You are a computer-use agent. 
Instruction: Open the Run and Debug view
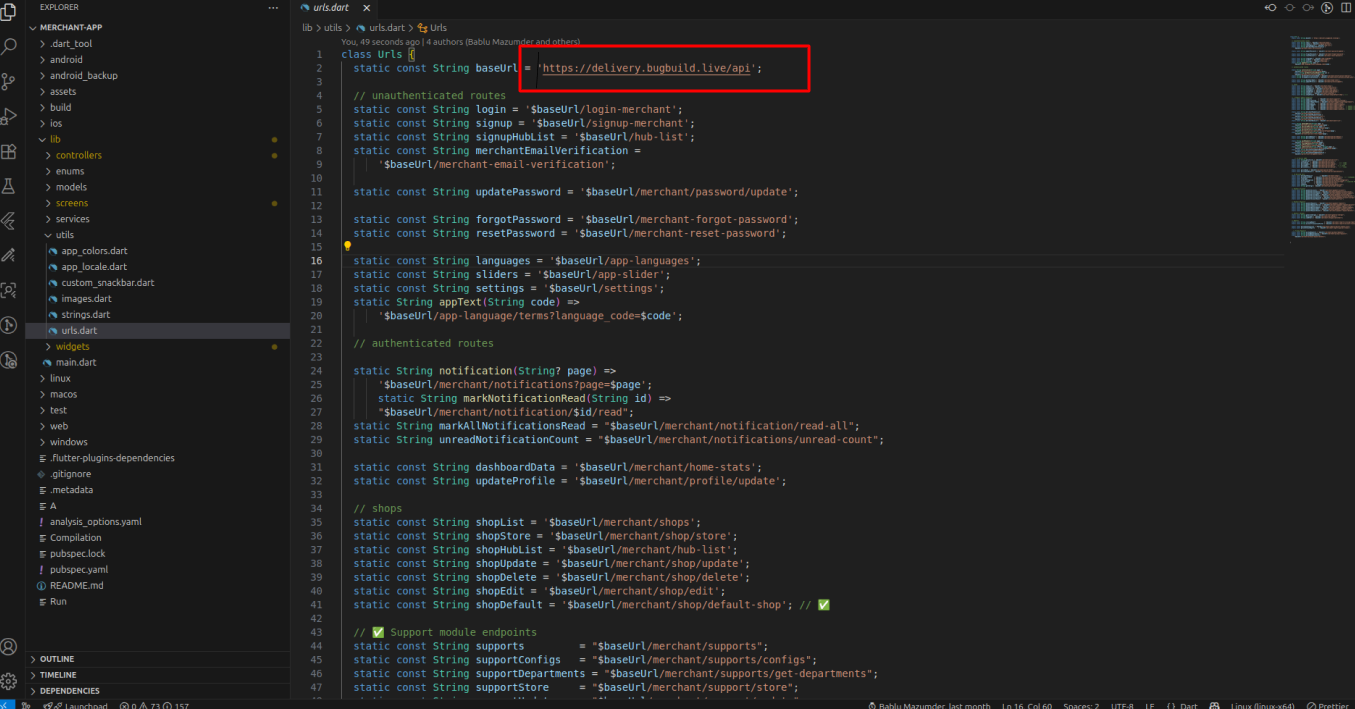10,116
